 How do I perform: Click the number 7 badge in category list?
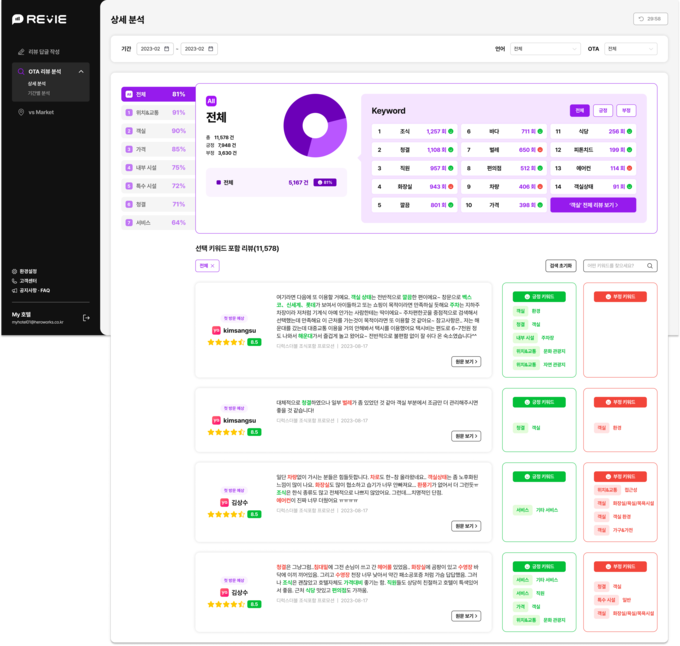[129, 223]
